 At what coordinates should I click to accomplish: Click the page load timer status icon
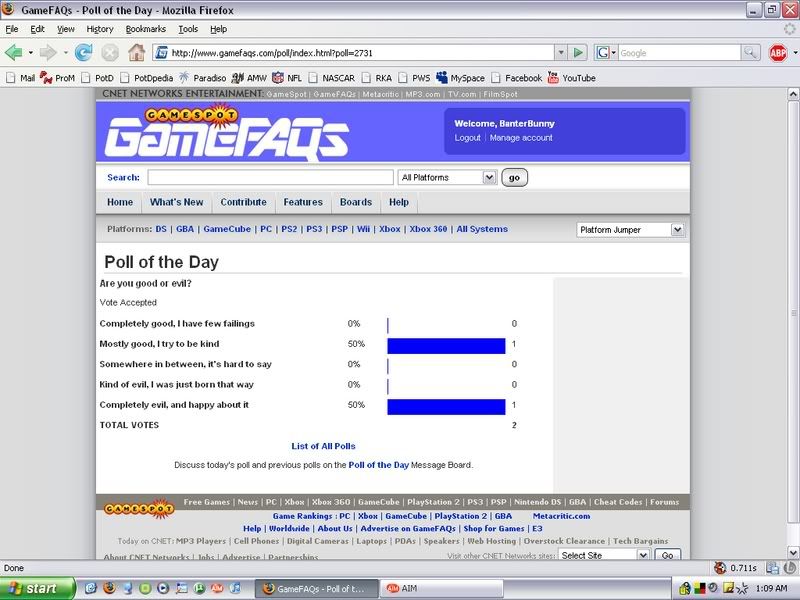click(x=719, y=567)
